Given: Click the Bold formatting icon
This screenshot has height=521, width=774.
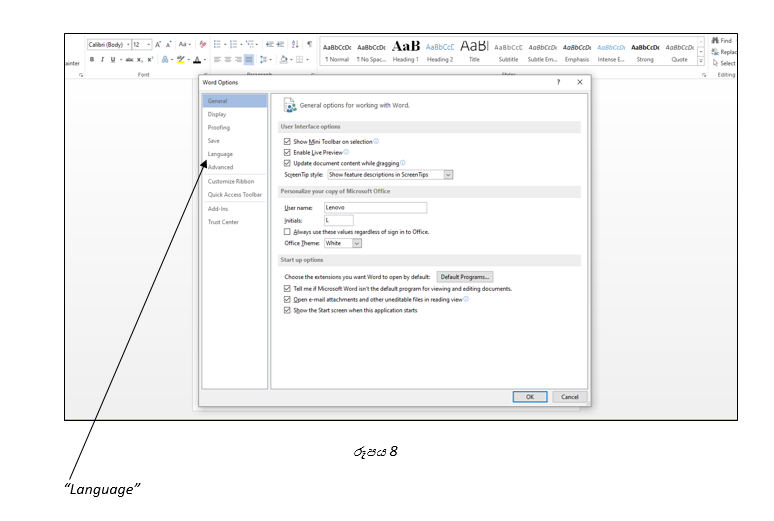Looking at the screenshot, I should pyautogui.click(x=92, y=60).
